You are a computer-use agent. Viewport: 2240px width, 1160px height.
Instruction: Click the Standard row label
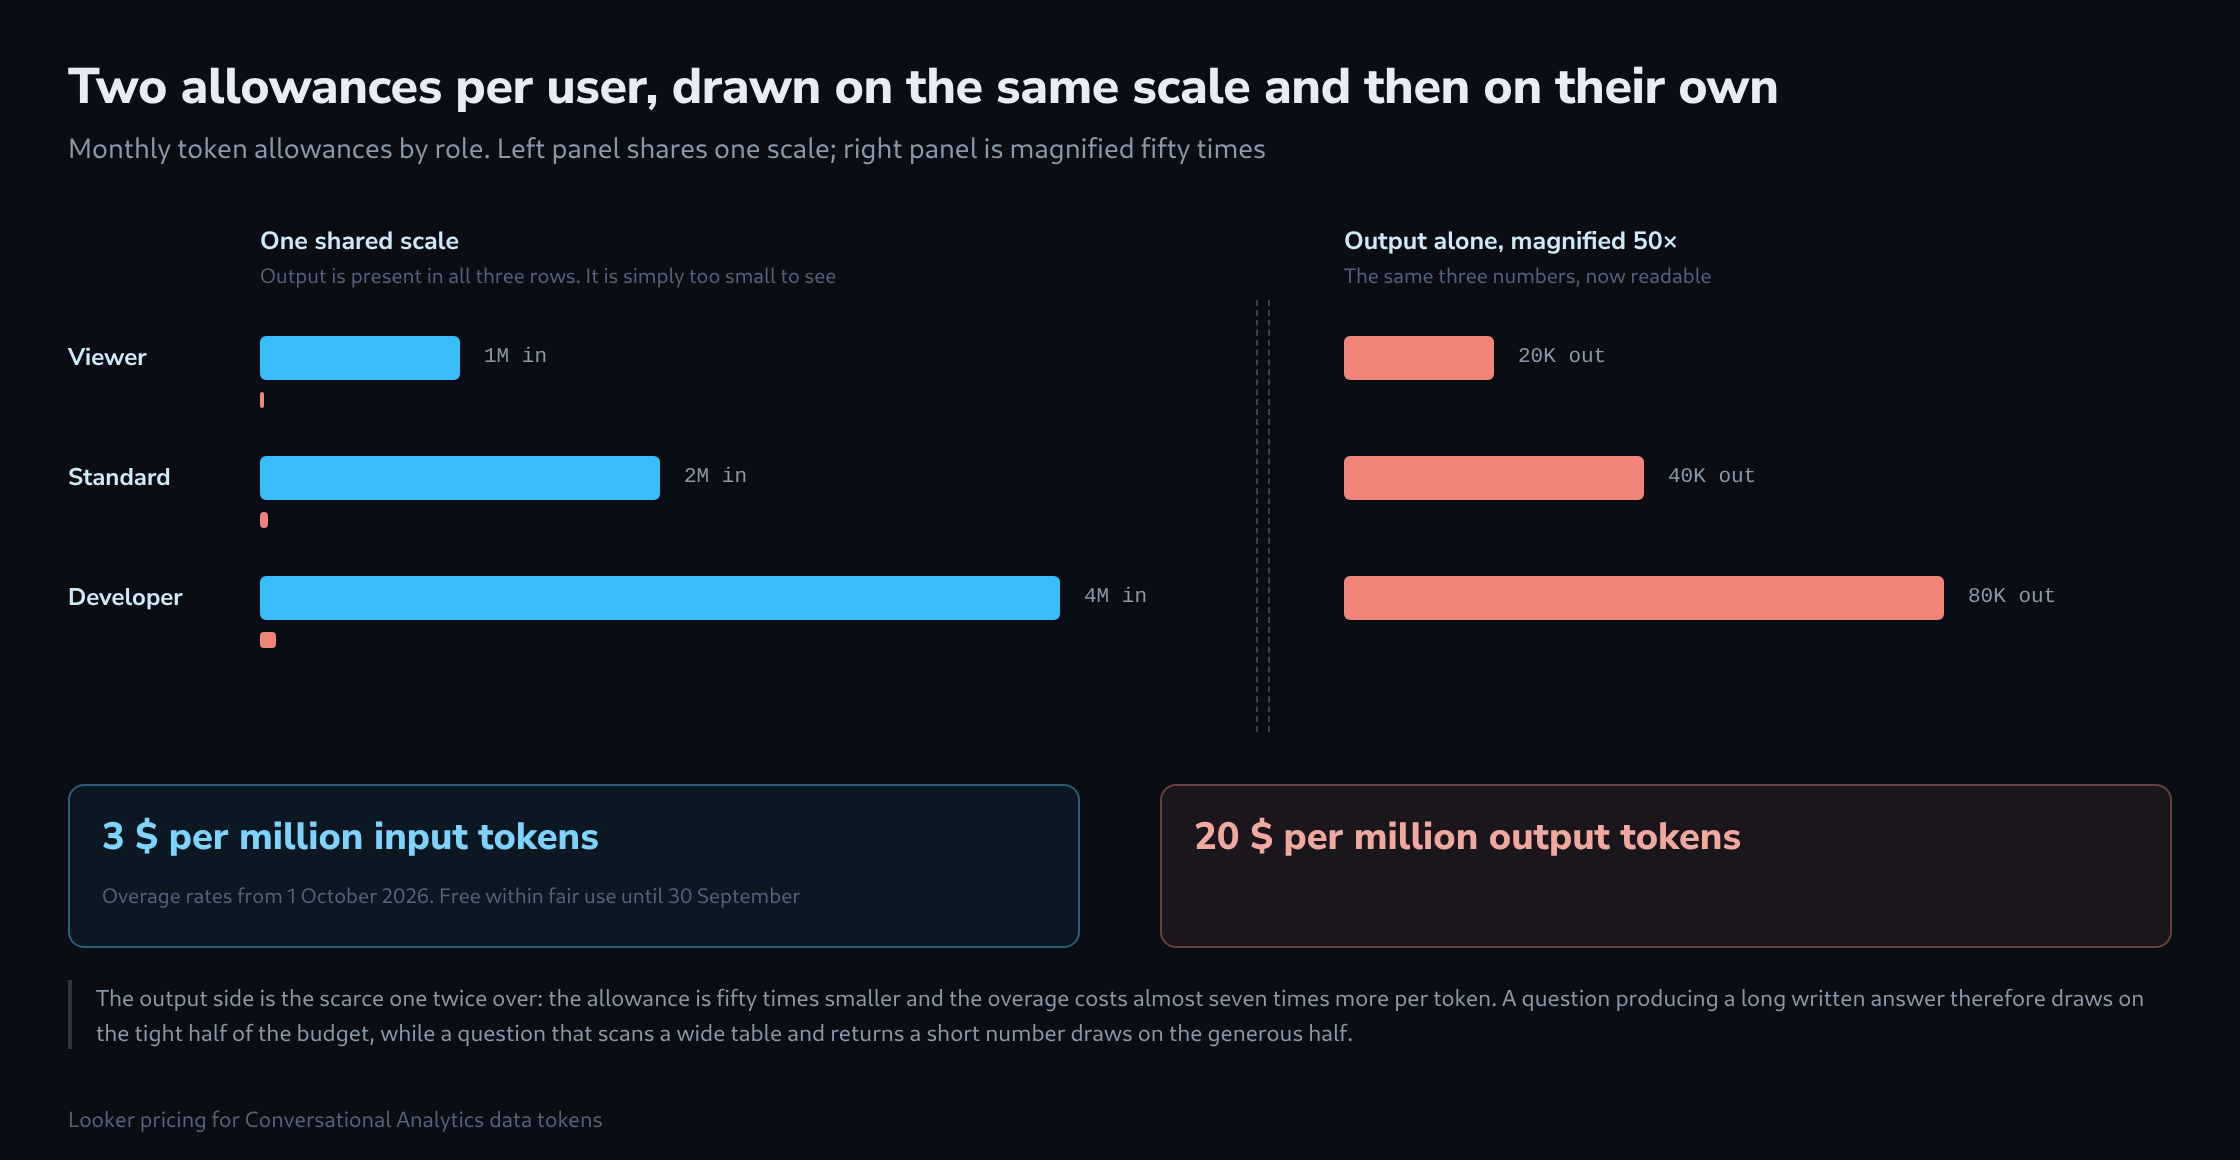tap(119, 477)
